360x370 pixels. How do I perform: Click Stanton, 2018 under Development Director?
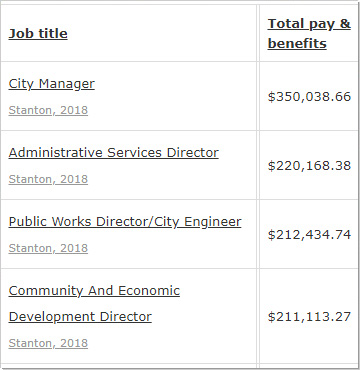click(48, 343)
